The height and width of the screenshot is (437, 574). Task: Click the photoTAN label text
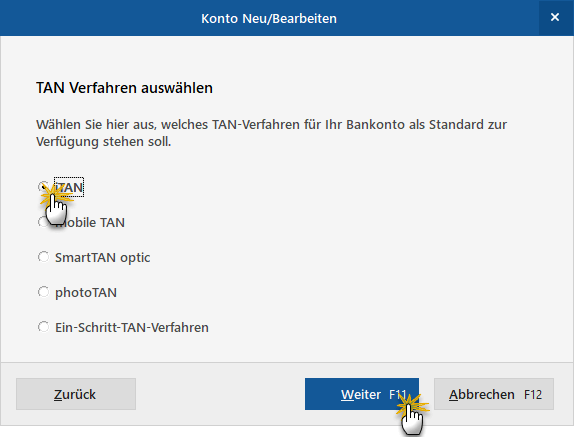(86, 293)
